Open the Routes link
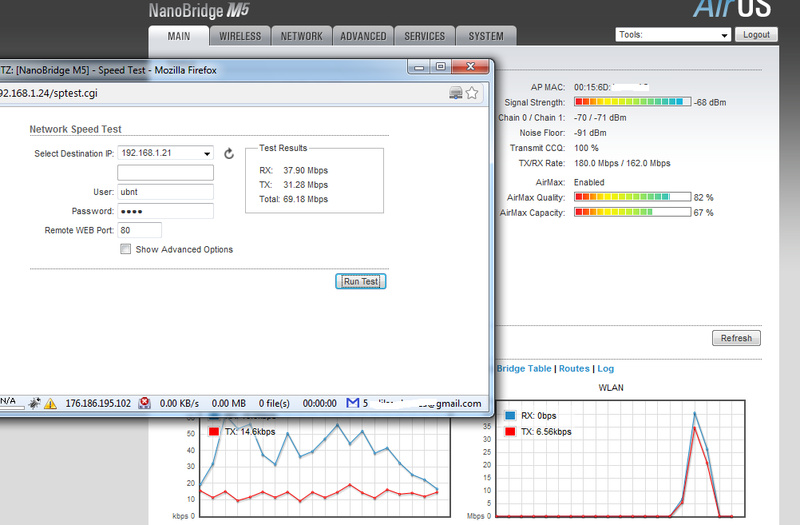 [574, 368]
